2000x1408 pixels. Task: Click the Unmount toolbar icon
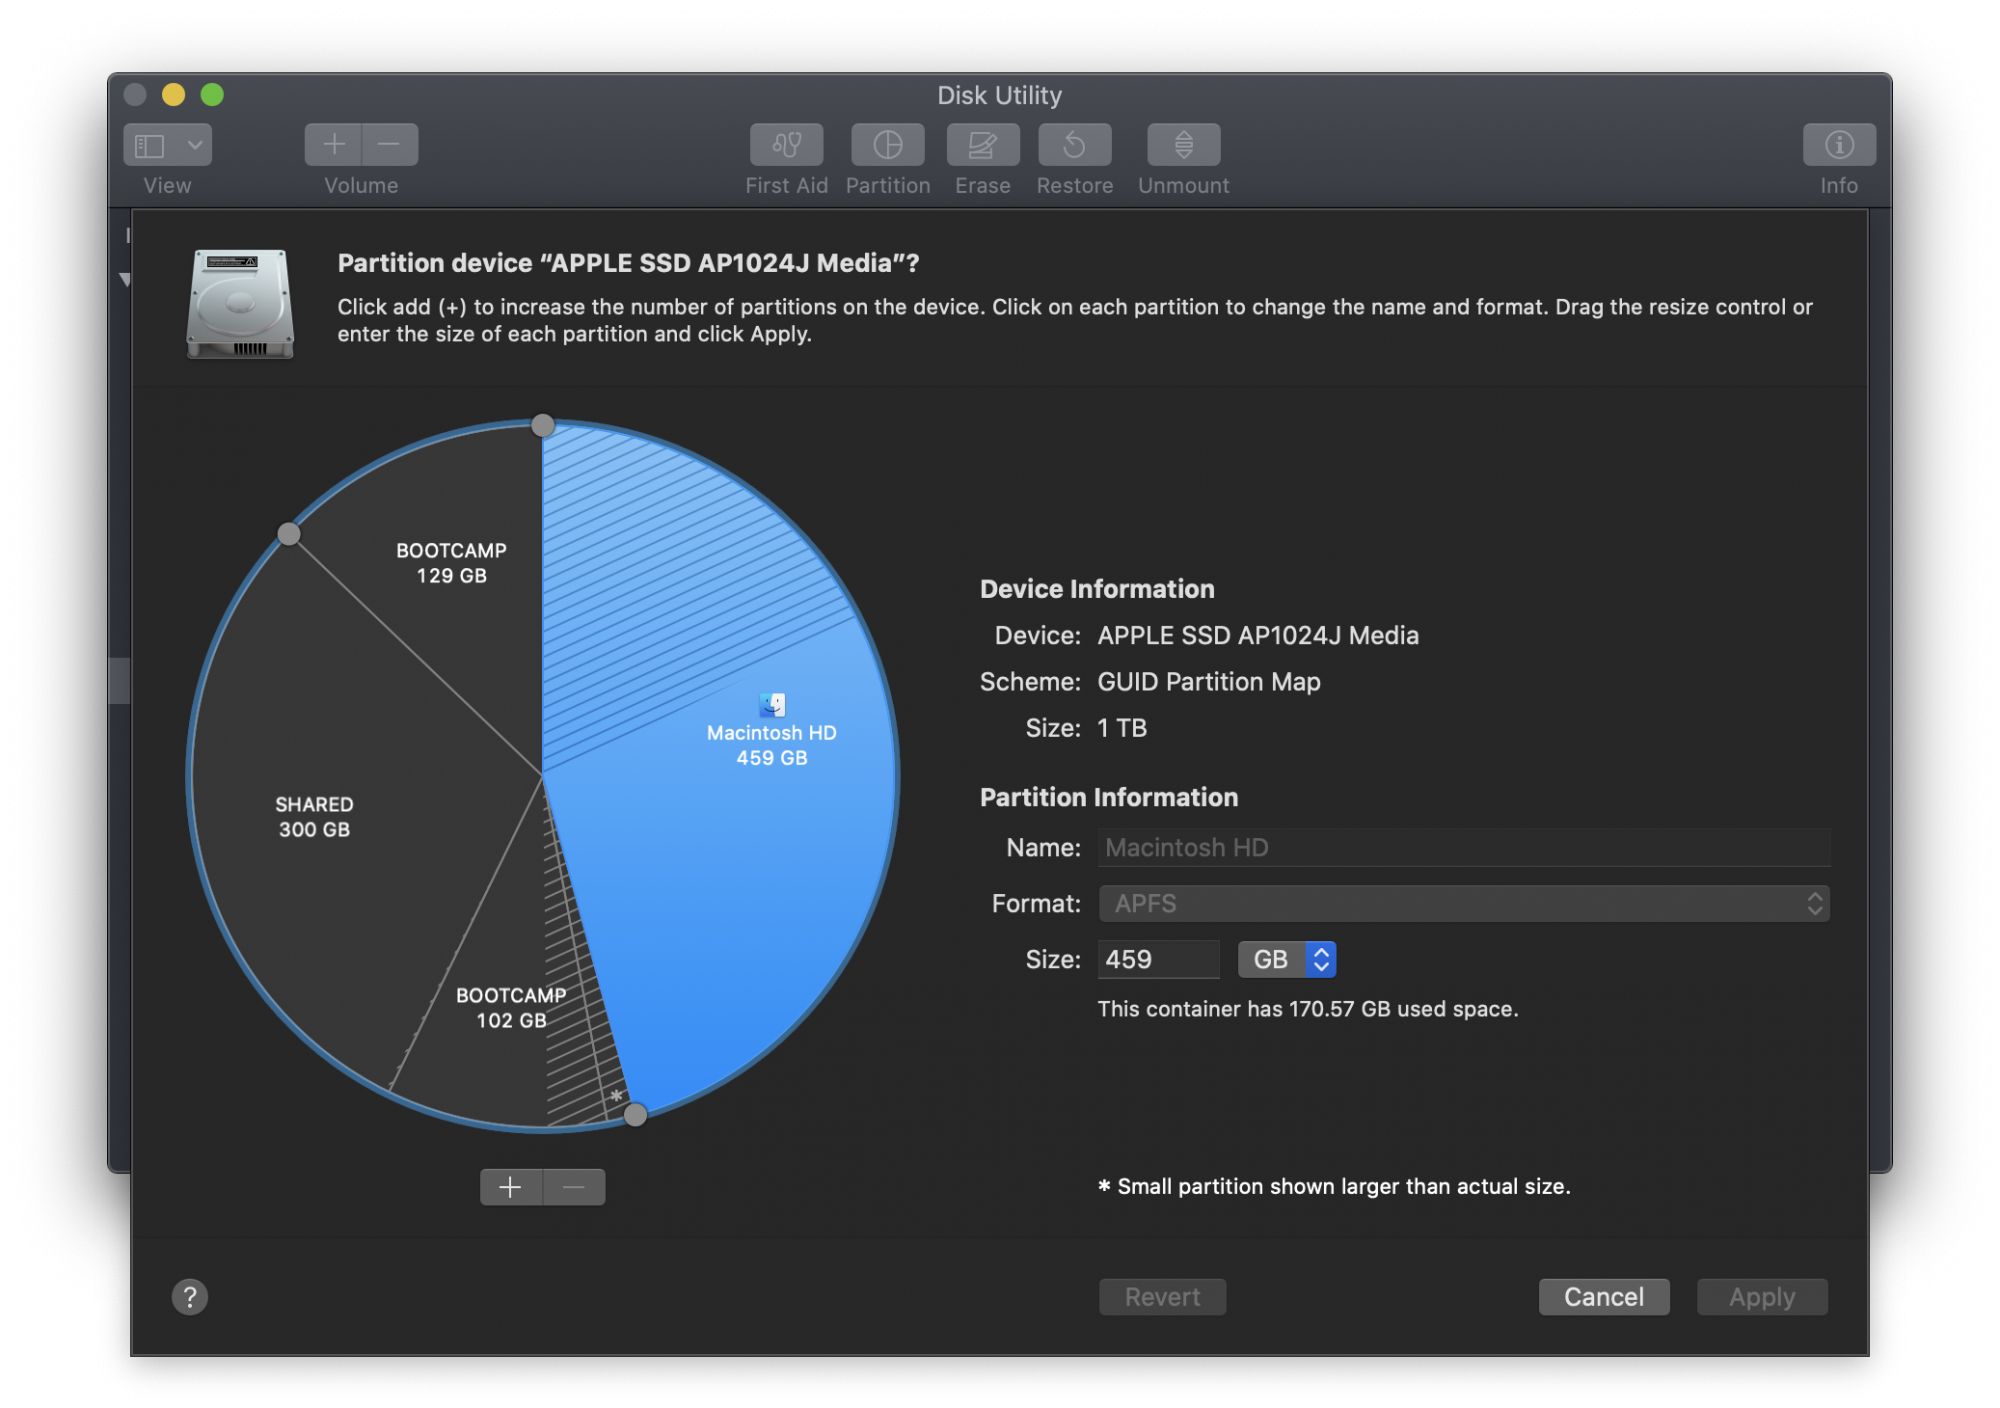click(1183, 145)
